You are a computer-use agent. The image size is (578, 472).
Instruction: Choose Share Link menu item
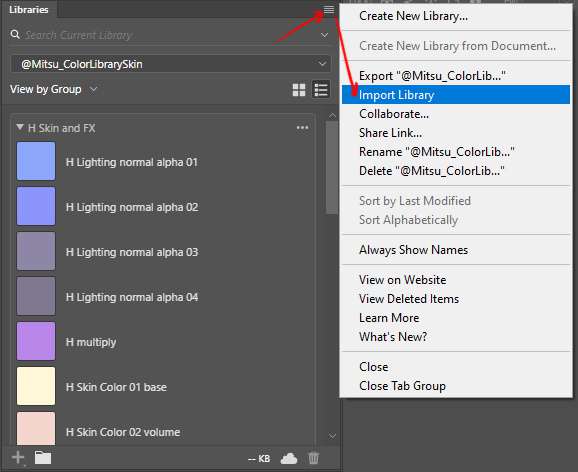pyautogui.click(x=456, y=133)
